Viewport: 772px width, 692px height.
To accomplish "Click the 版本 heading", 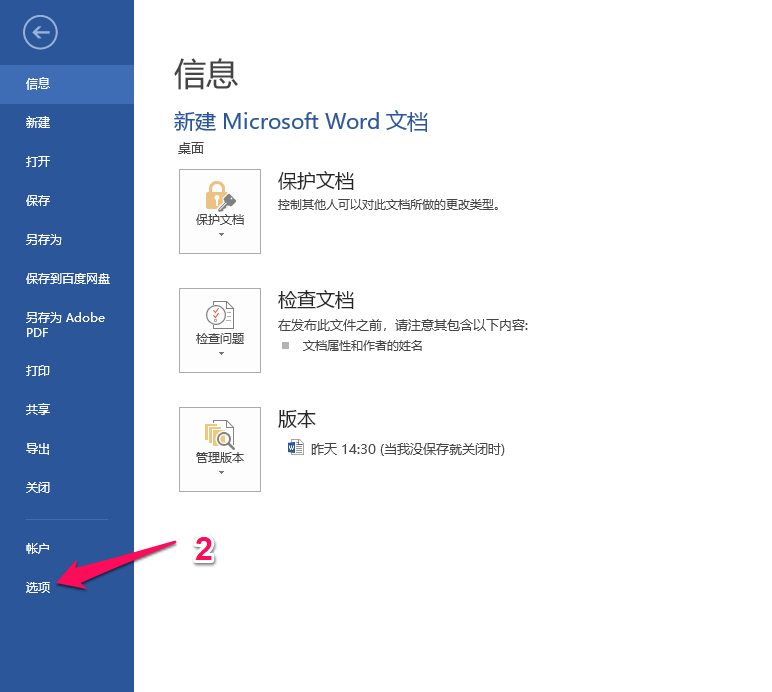I will [x=296, y=419].
